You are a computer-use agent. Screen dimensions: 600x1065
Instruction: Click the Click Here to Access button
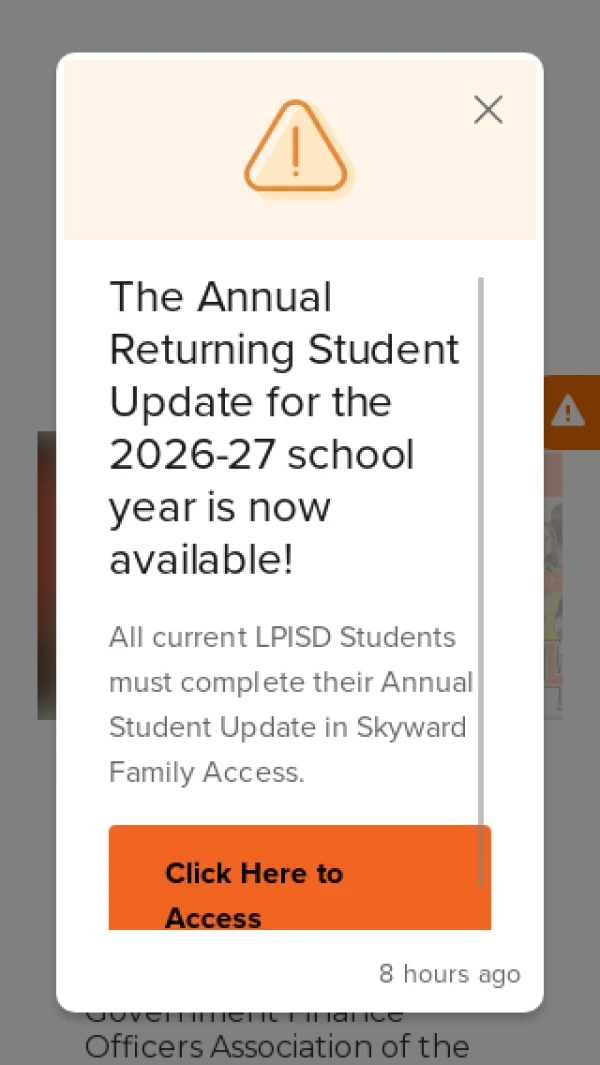tap(300, 878)
